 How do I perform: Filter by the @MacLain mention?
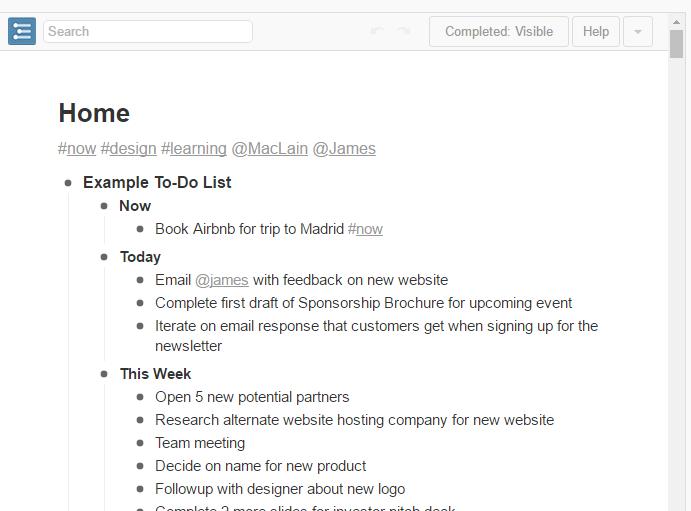pos(270,149)
